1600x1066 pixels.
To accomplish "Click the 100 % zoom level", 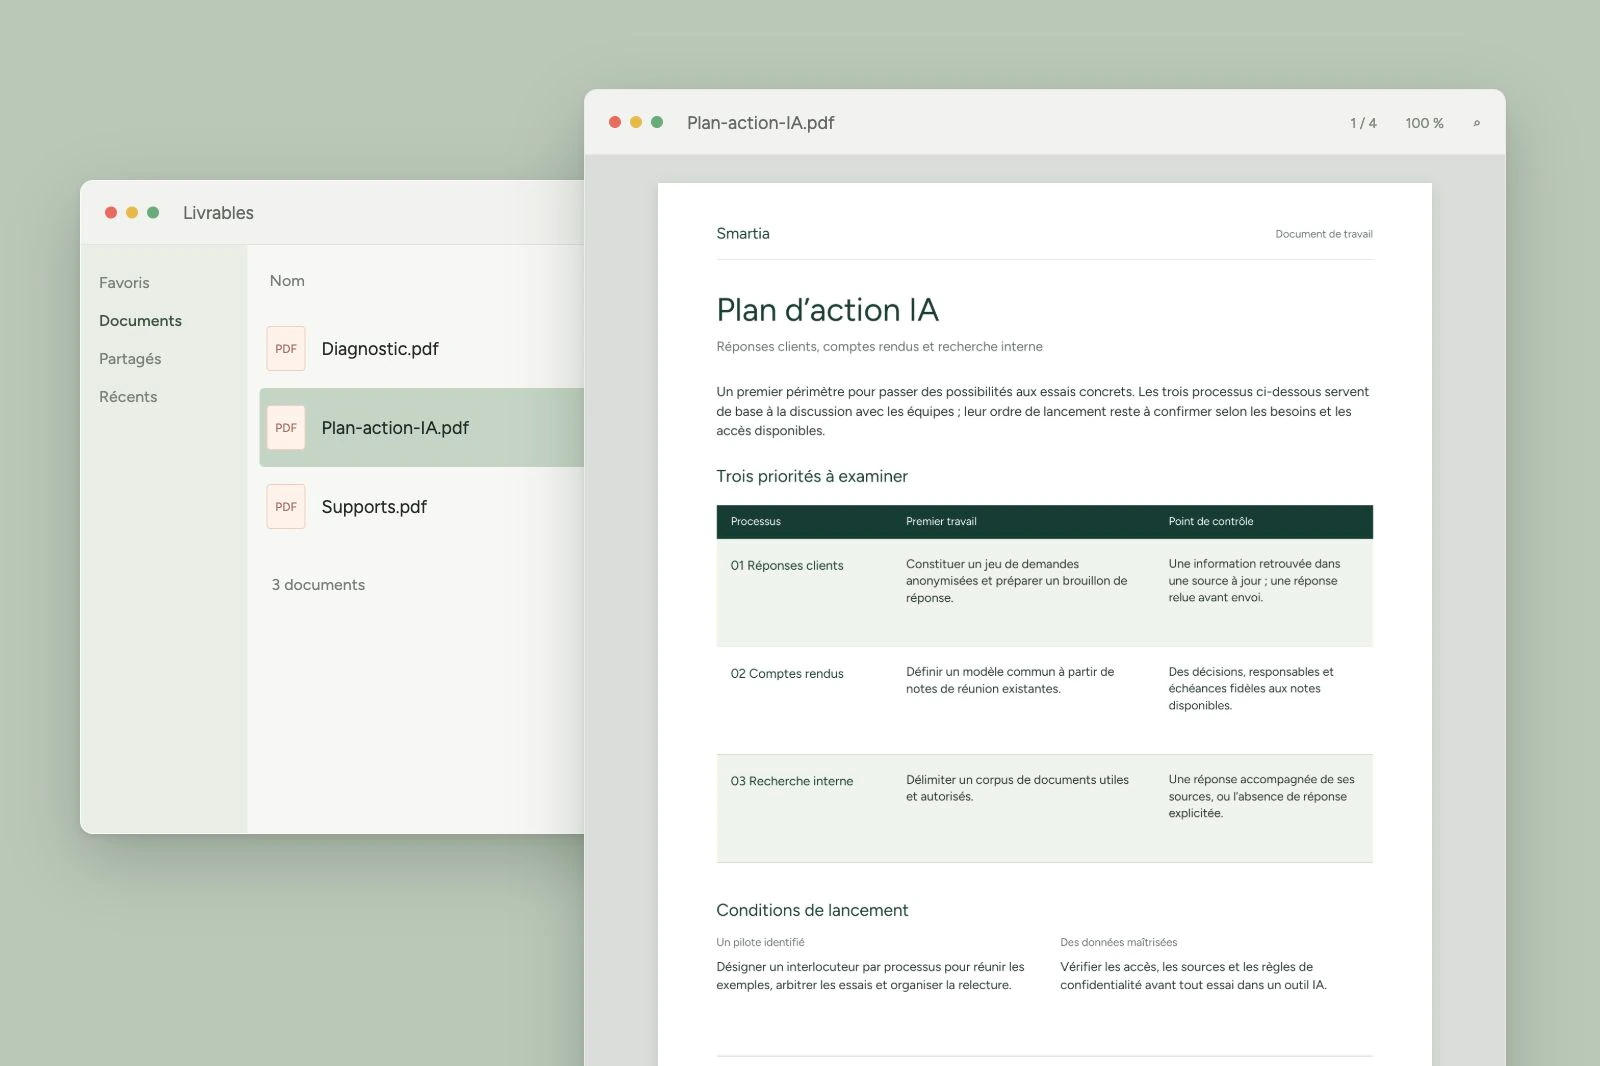I will 1424,123.
